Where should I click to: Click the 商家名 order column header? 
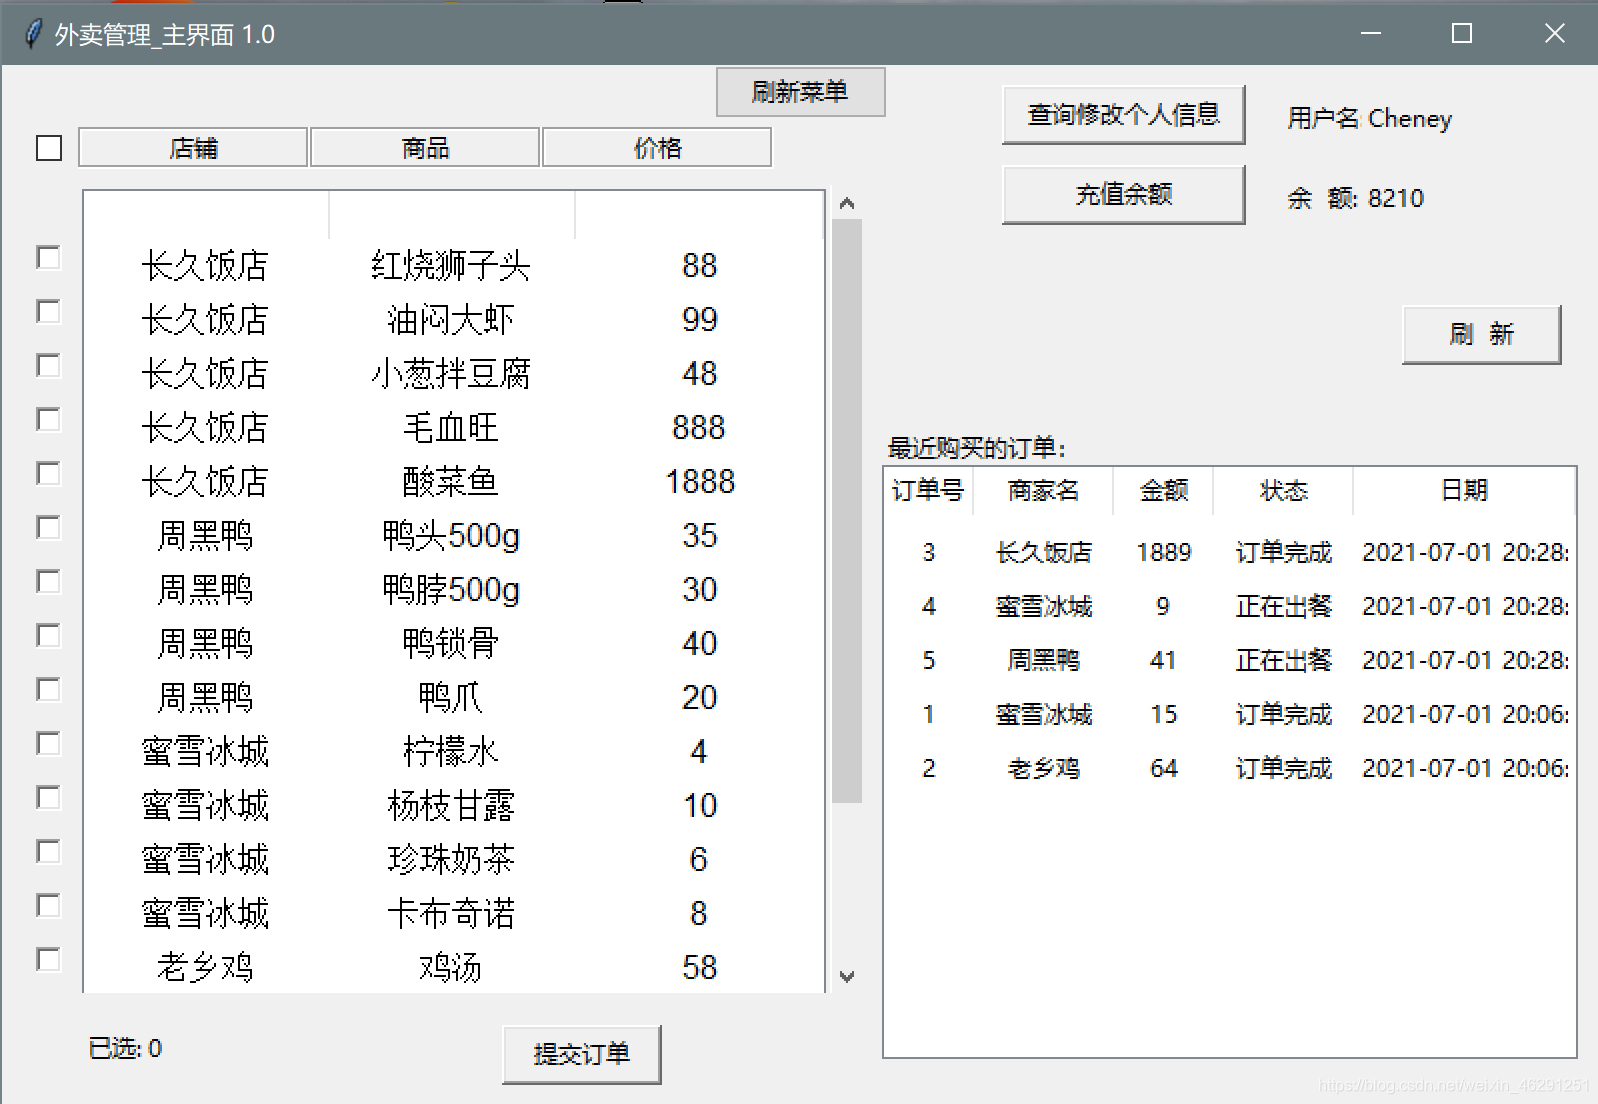[x=1043, y=490]
